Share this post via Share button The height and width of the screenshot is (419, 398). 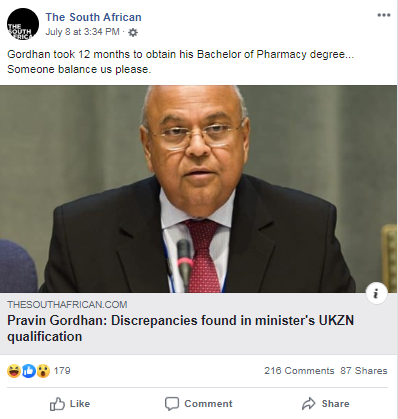click(326, 404)
